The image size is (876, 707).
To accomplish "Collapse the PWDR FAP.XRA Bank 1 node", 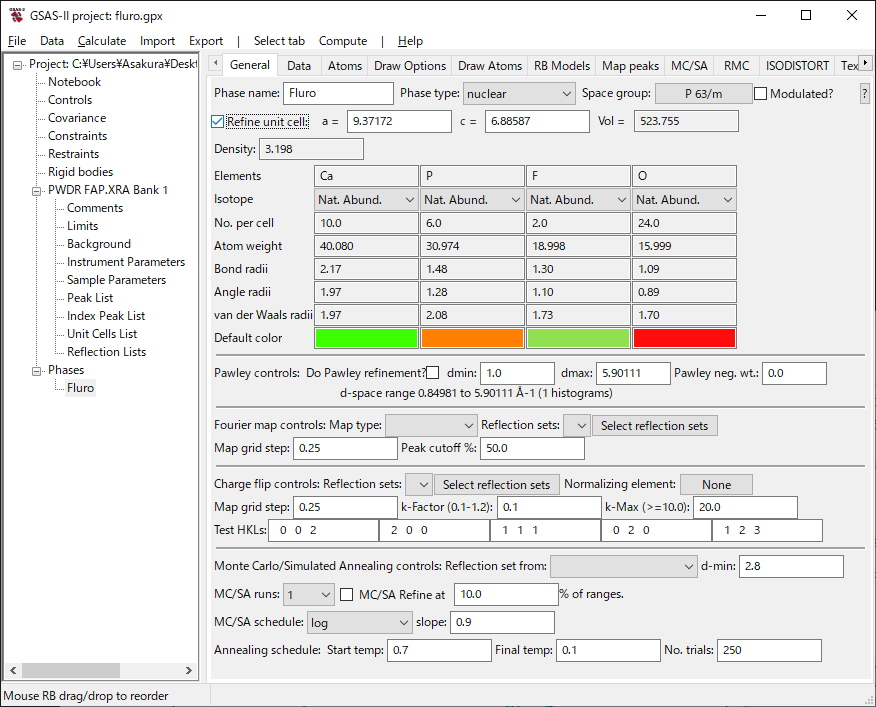I will coord(38,190).
